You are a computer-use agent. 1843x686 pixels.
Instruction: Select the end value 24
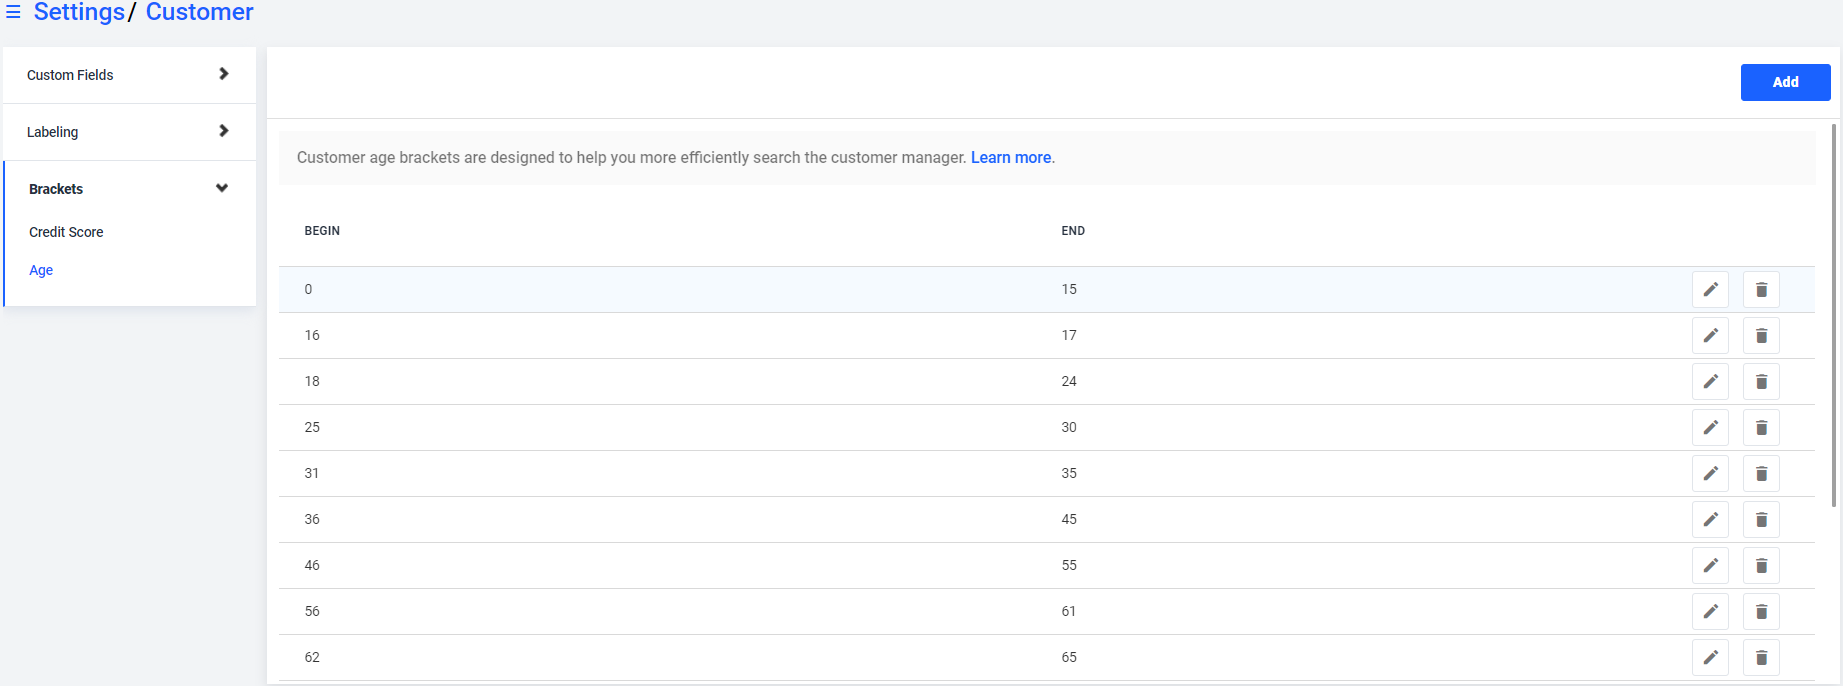coord(1069,382)
